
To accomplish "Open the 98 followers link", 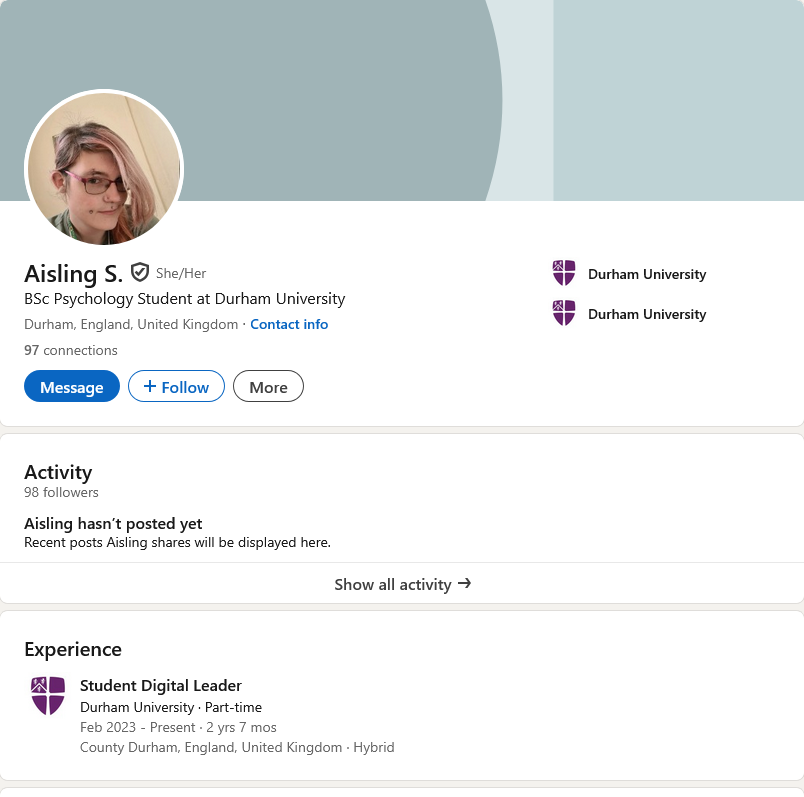I will click(x=61, y=492).
